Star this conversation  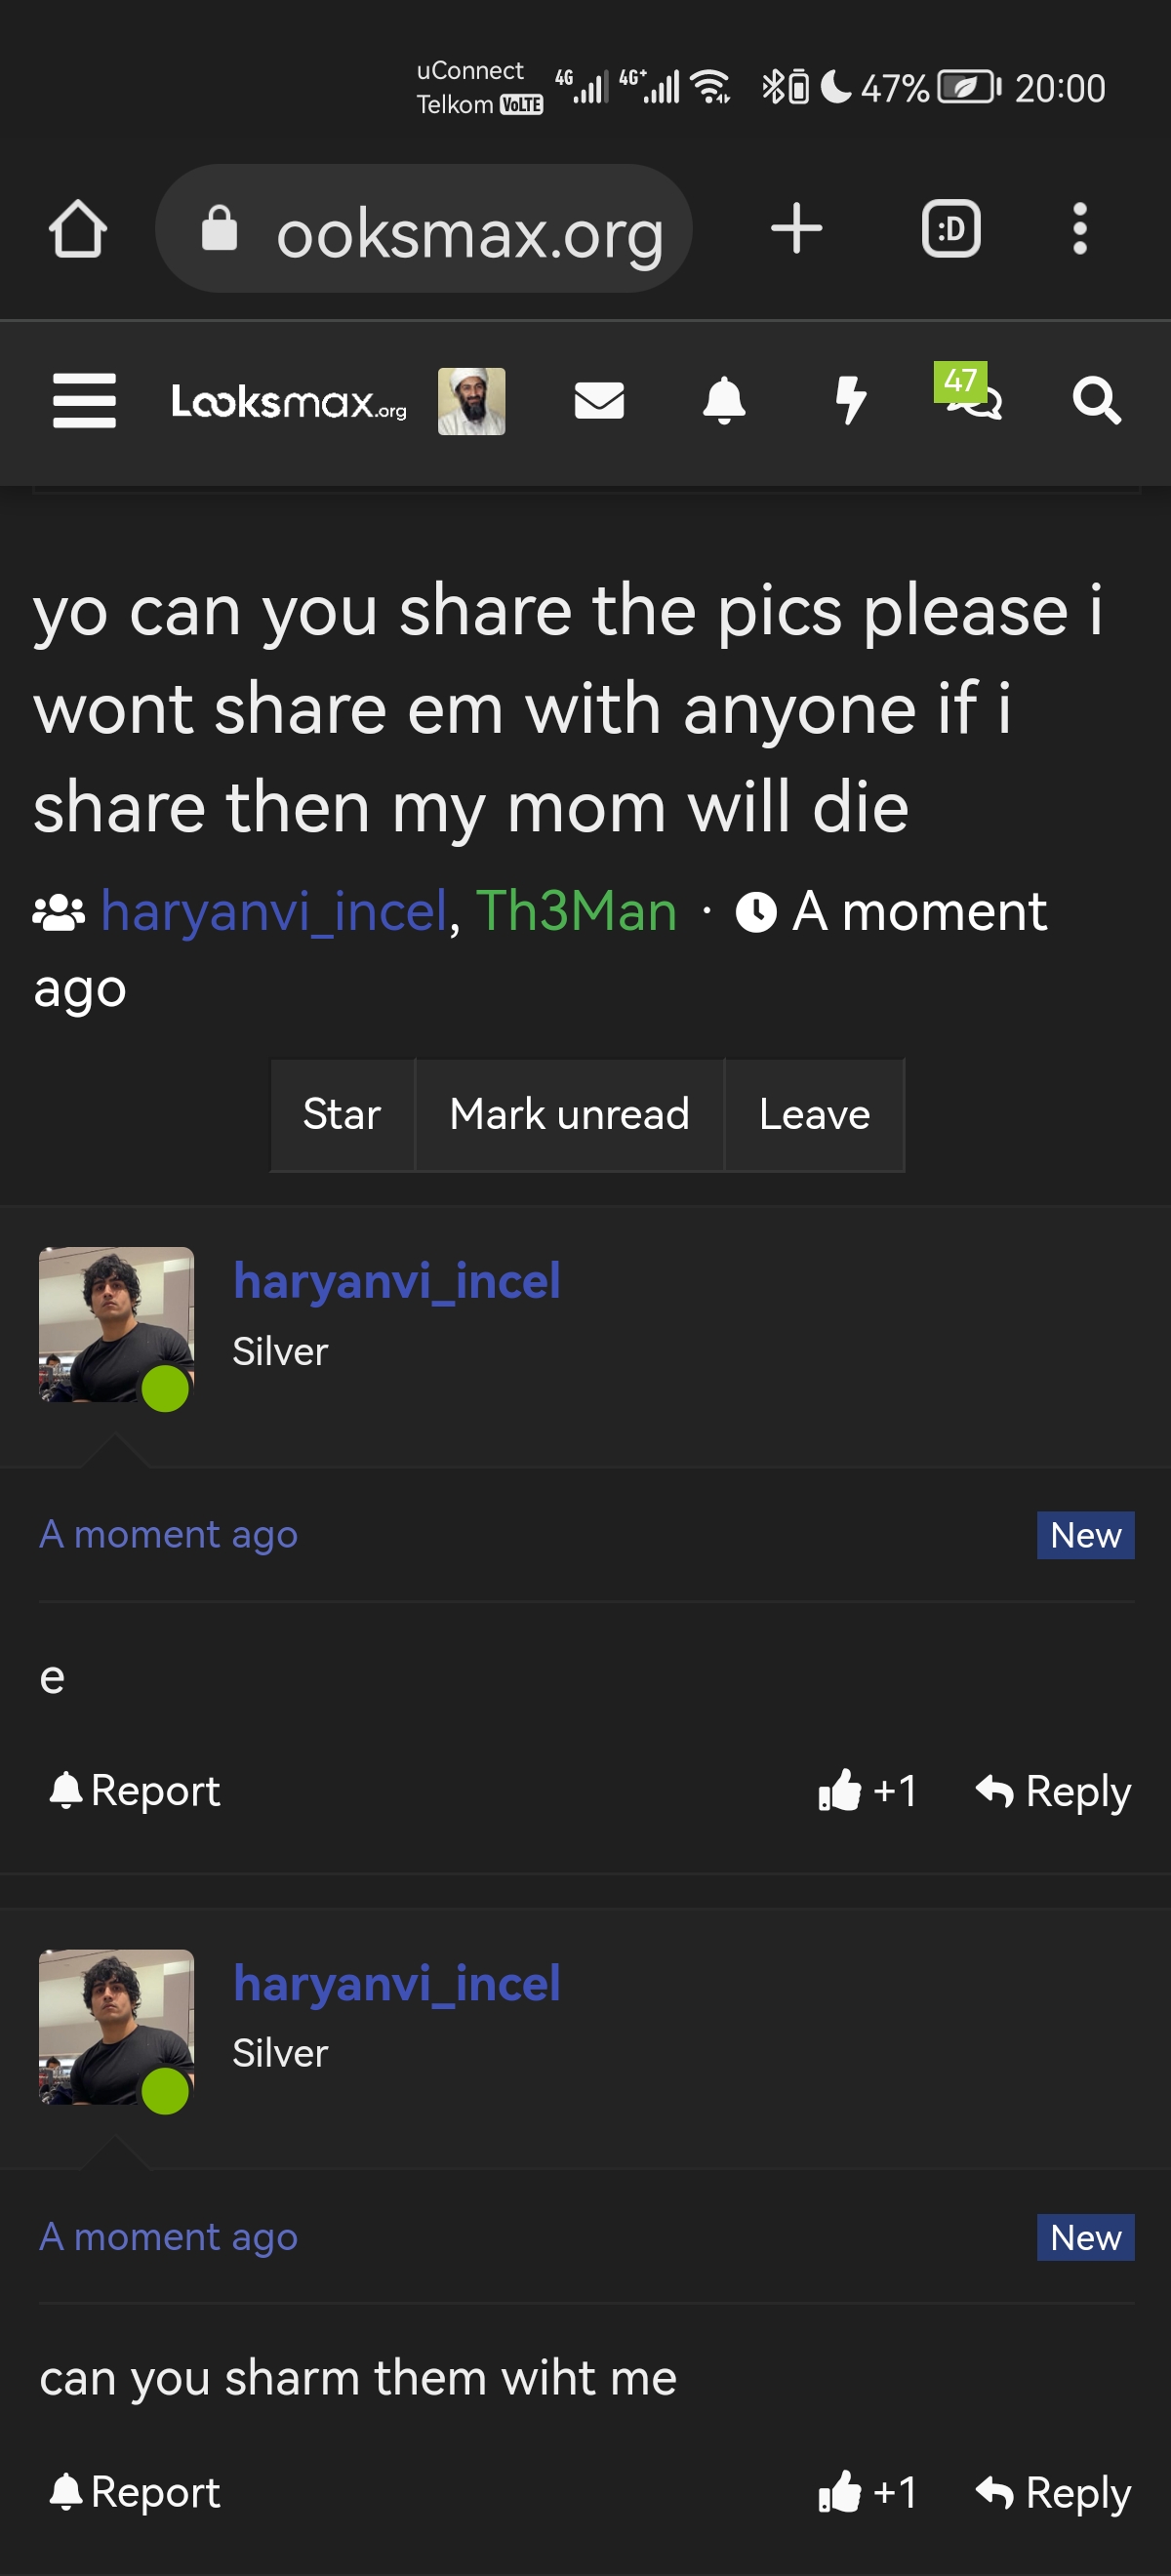341,1114
